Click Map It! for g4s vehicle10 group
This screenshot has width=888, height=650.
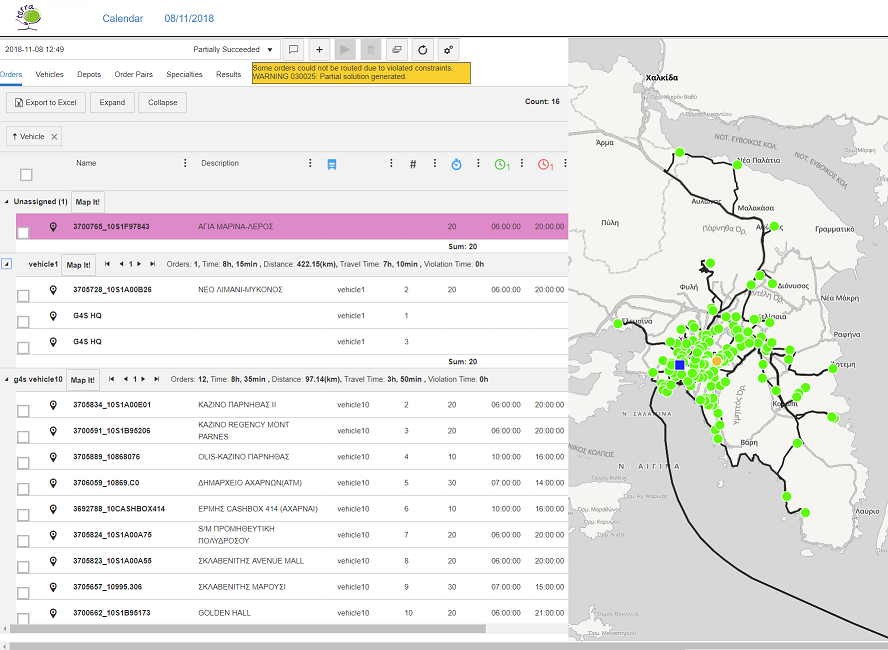pyautogui.click(x=83, y=380)
